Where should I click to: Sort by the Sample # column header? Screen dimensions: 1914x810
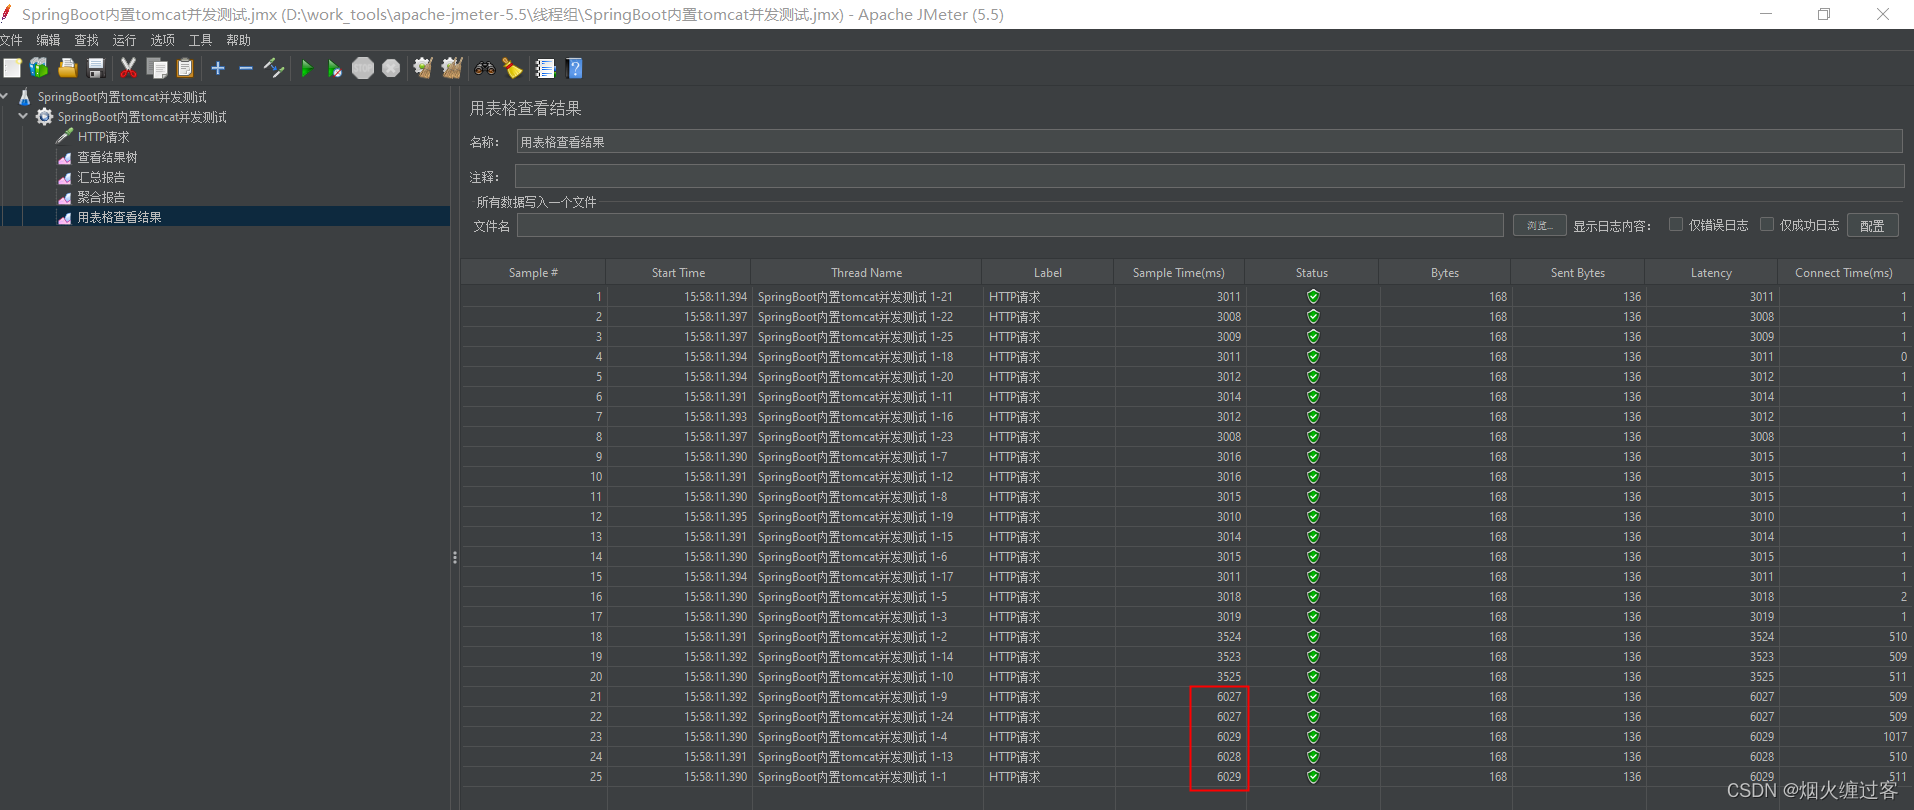(533, 273)
